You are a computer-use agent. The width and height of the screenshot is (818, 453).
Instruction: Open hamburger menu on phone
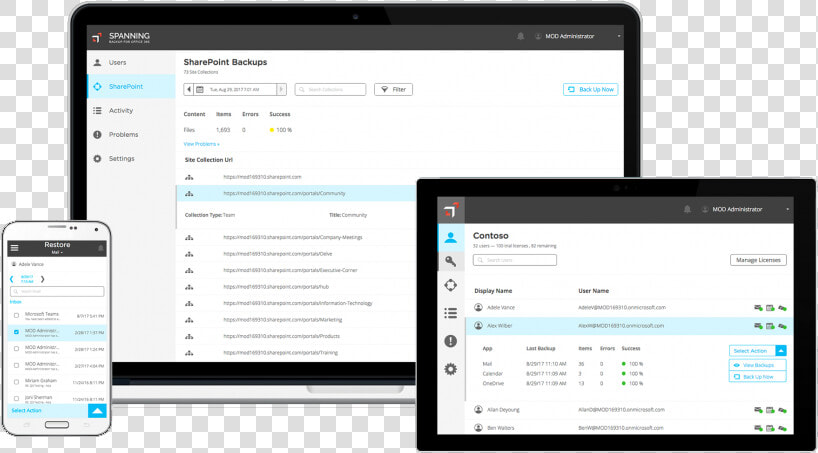14,248
